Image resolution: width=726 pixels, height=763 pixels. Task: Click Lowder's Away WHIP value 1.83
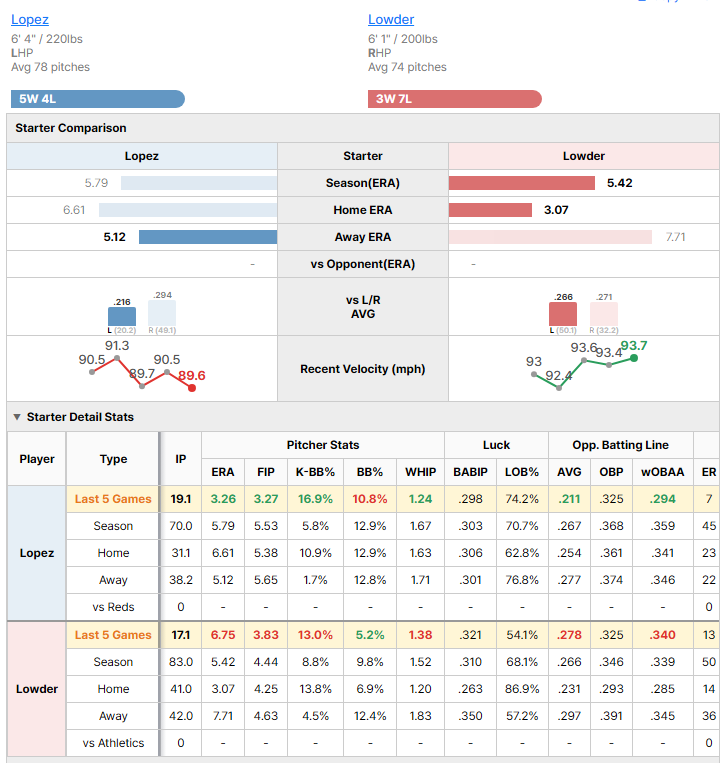[x=420, y=716]
